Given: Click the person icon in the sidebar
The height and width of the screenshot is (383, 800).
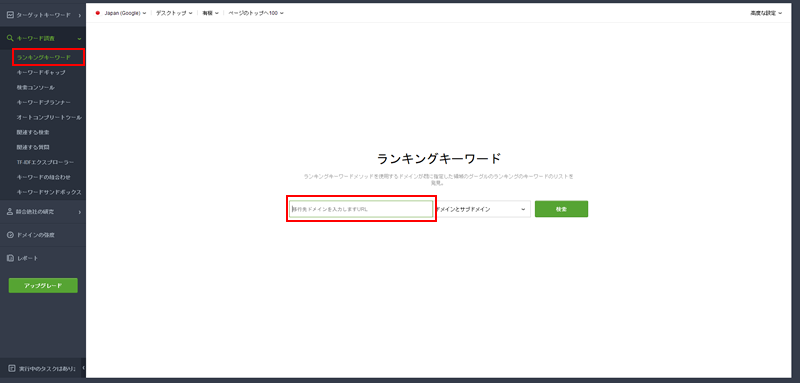Looking at the screenshot, I should click(10, 212).
